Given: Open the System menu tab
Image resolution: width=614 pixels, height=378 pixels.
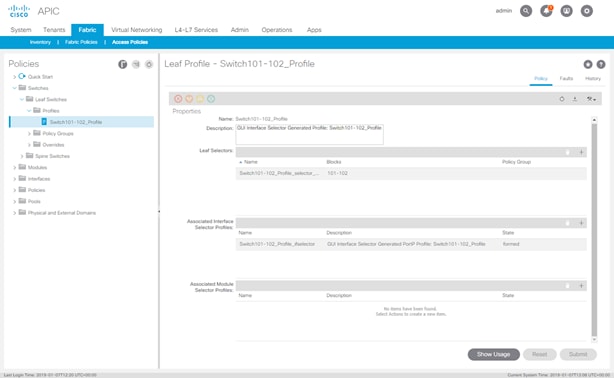Looking at the screenshot, I should 21,30.
